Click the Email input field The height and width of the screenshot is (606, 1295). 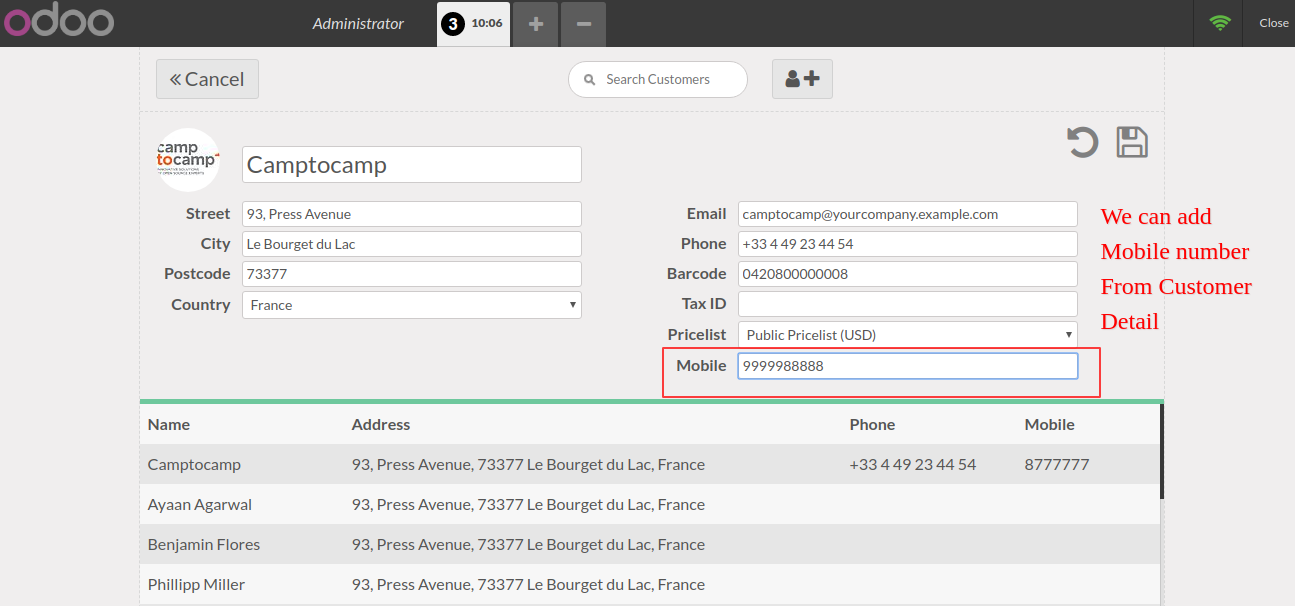(x=908, y=214)
